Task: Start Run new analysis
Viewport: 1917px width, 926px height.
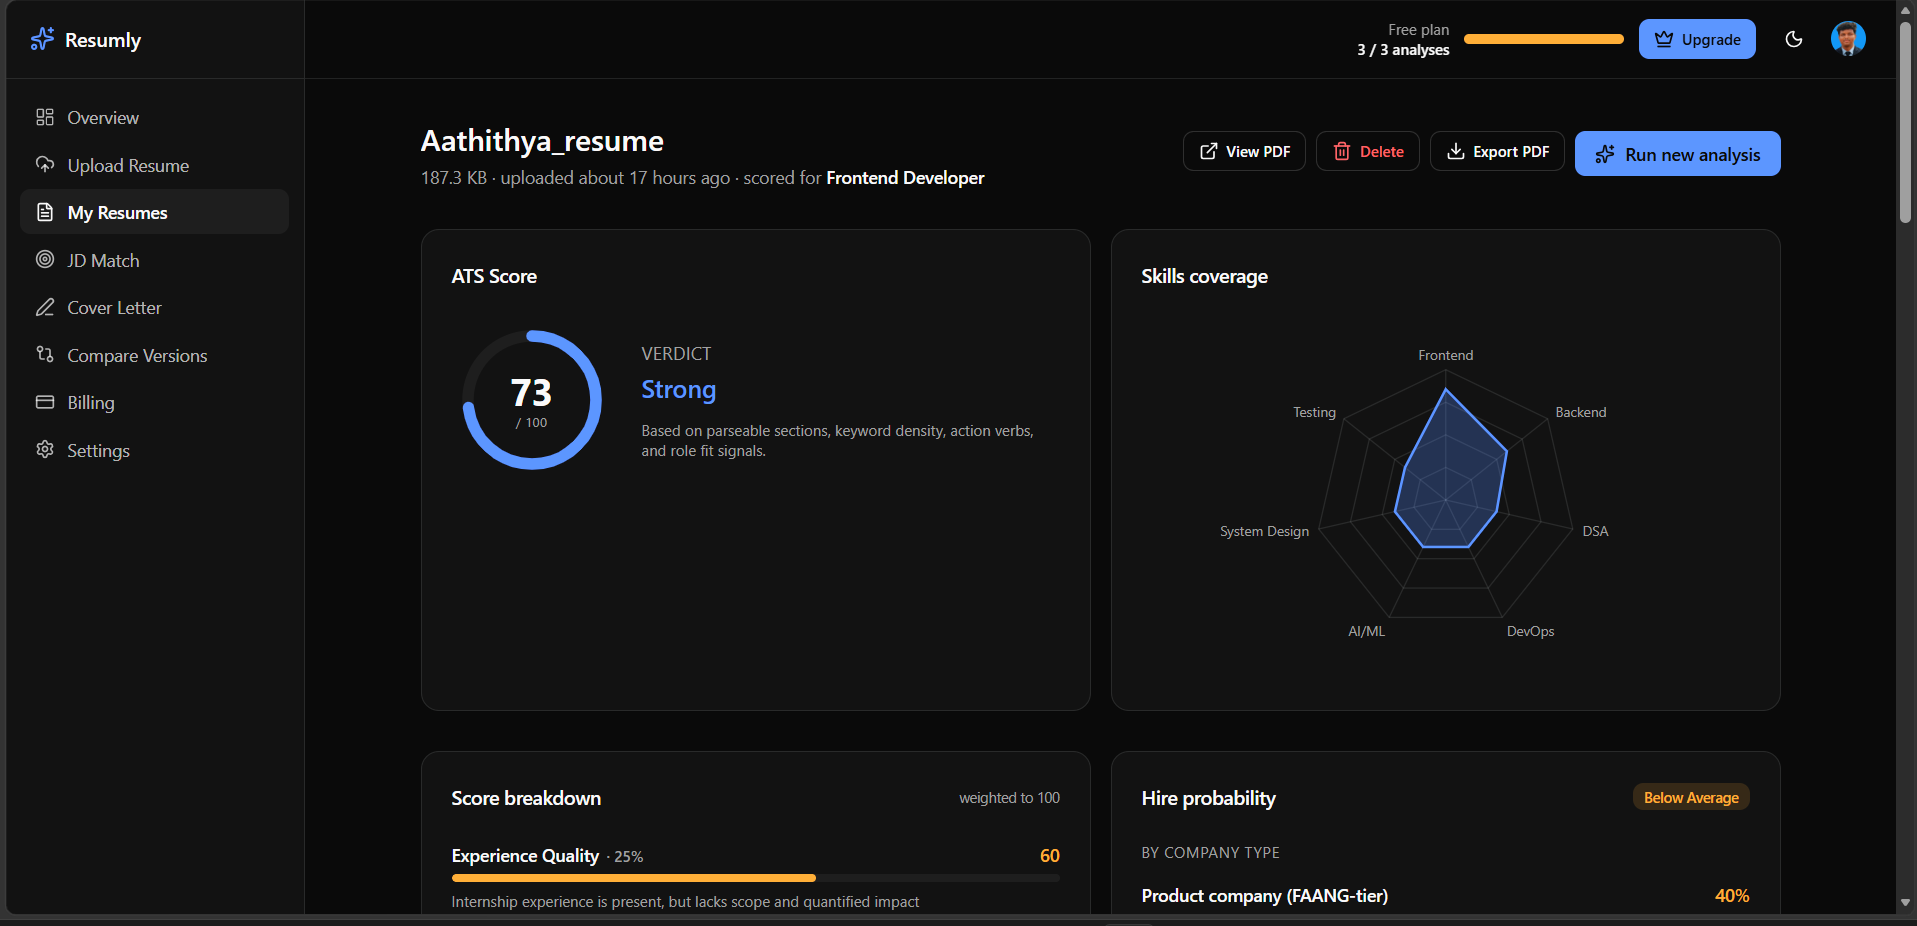Action: [1678, 154]
